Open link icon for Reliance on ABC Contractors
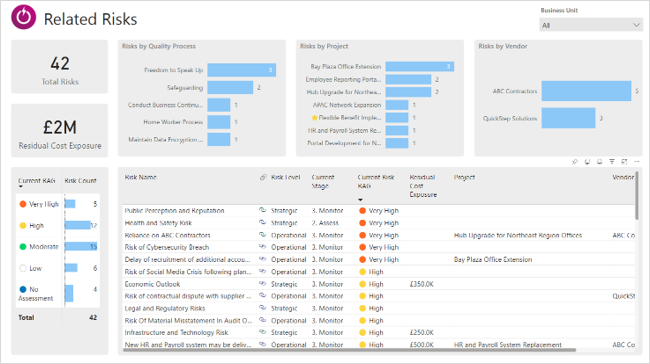This screenshot has width=650, height=364. click(x=262, y=235)
